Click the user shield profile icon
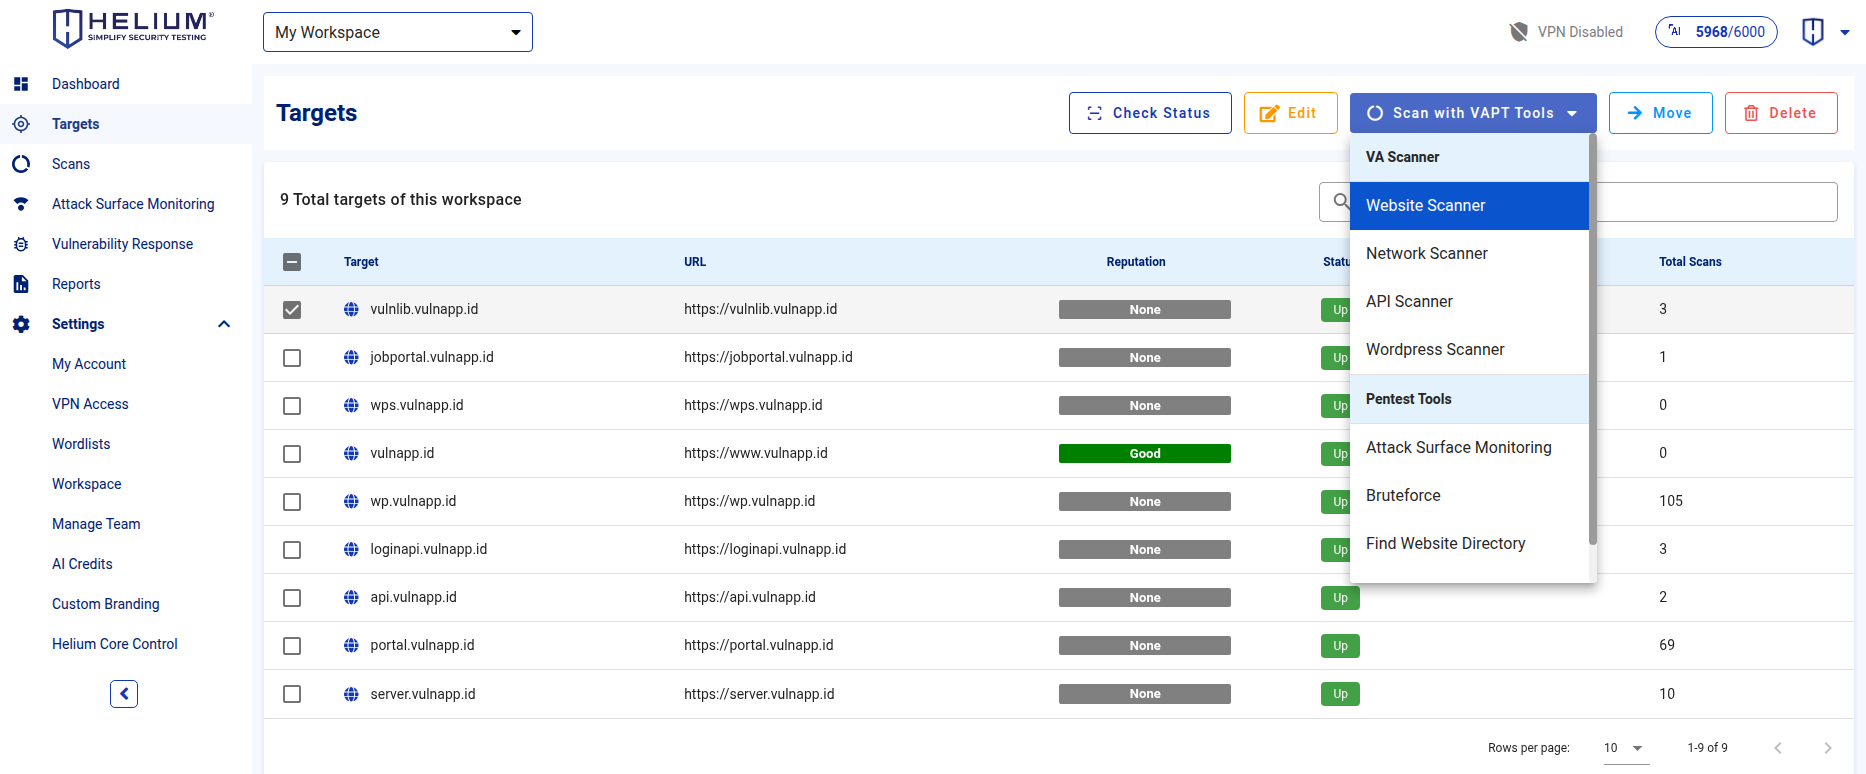Screen dimensions: 1866x774 click(x=1813, y=32)
